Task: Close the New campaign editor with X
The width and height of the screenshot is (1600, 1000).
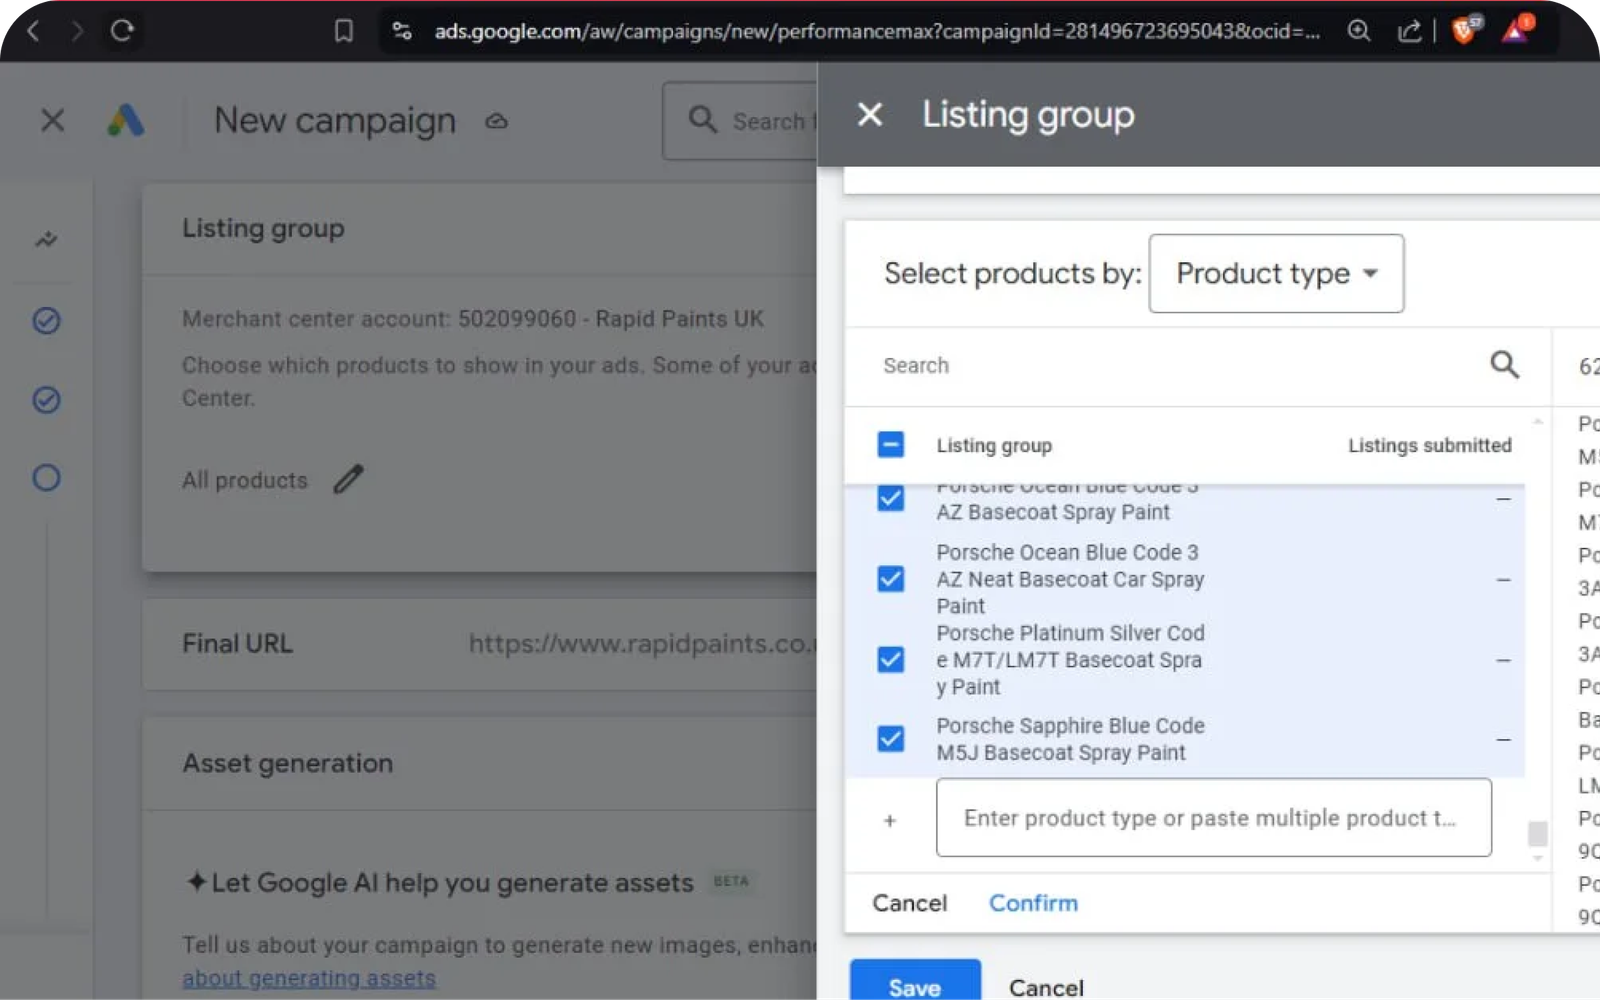Action: [53, 120]
